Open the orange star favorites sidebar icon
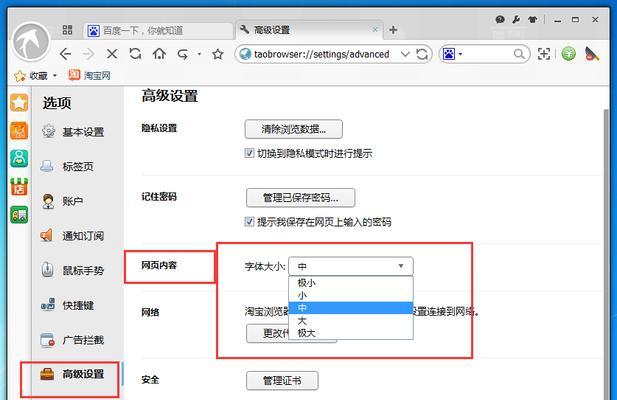This screenshot has height=400, width=617. point(19,103)
